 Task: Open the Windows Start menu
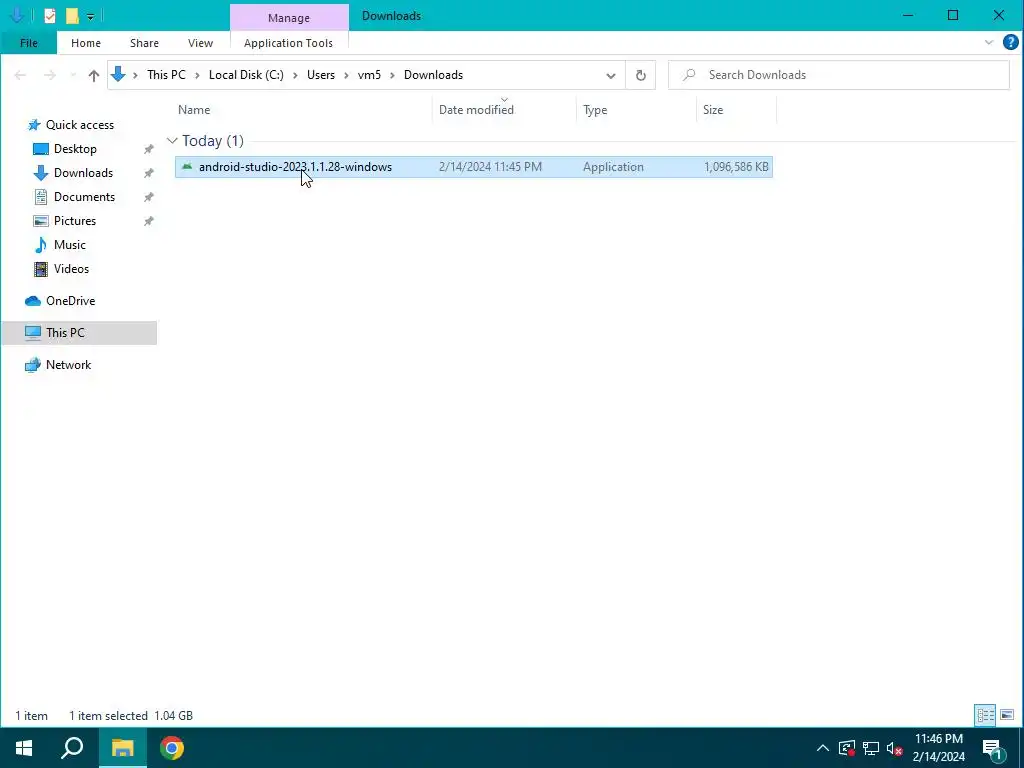click(24, 748)
